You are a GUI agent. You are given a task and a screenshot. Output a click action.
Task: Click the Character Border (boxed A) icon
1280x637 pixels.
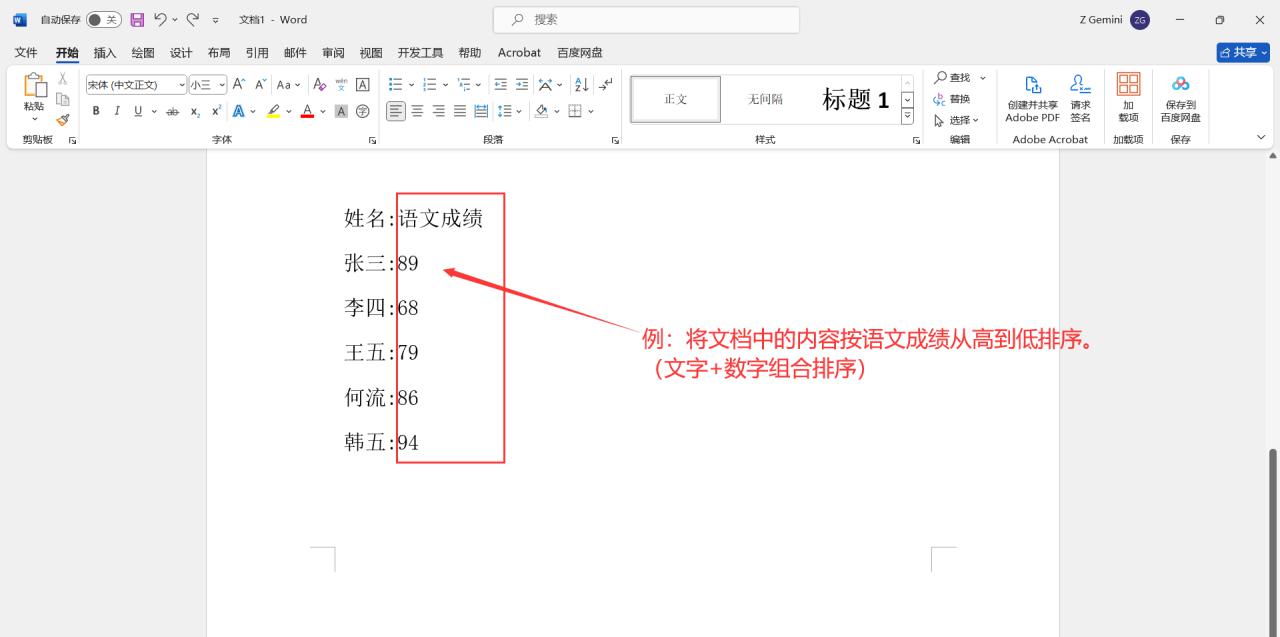363,85
